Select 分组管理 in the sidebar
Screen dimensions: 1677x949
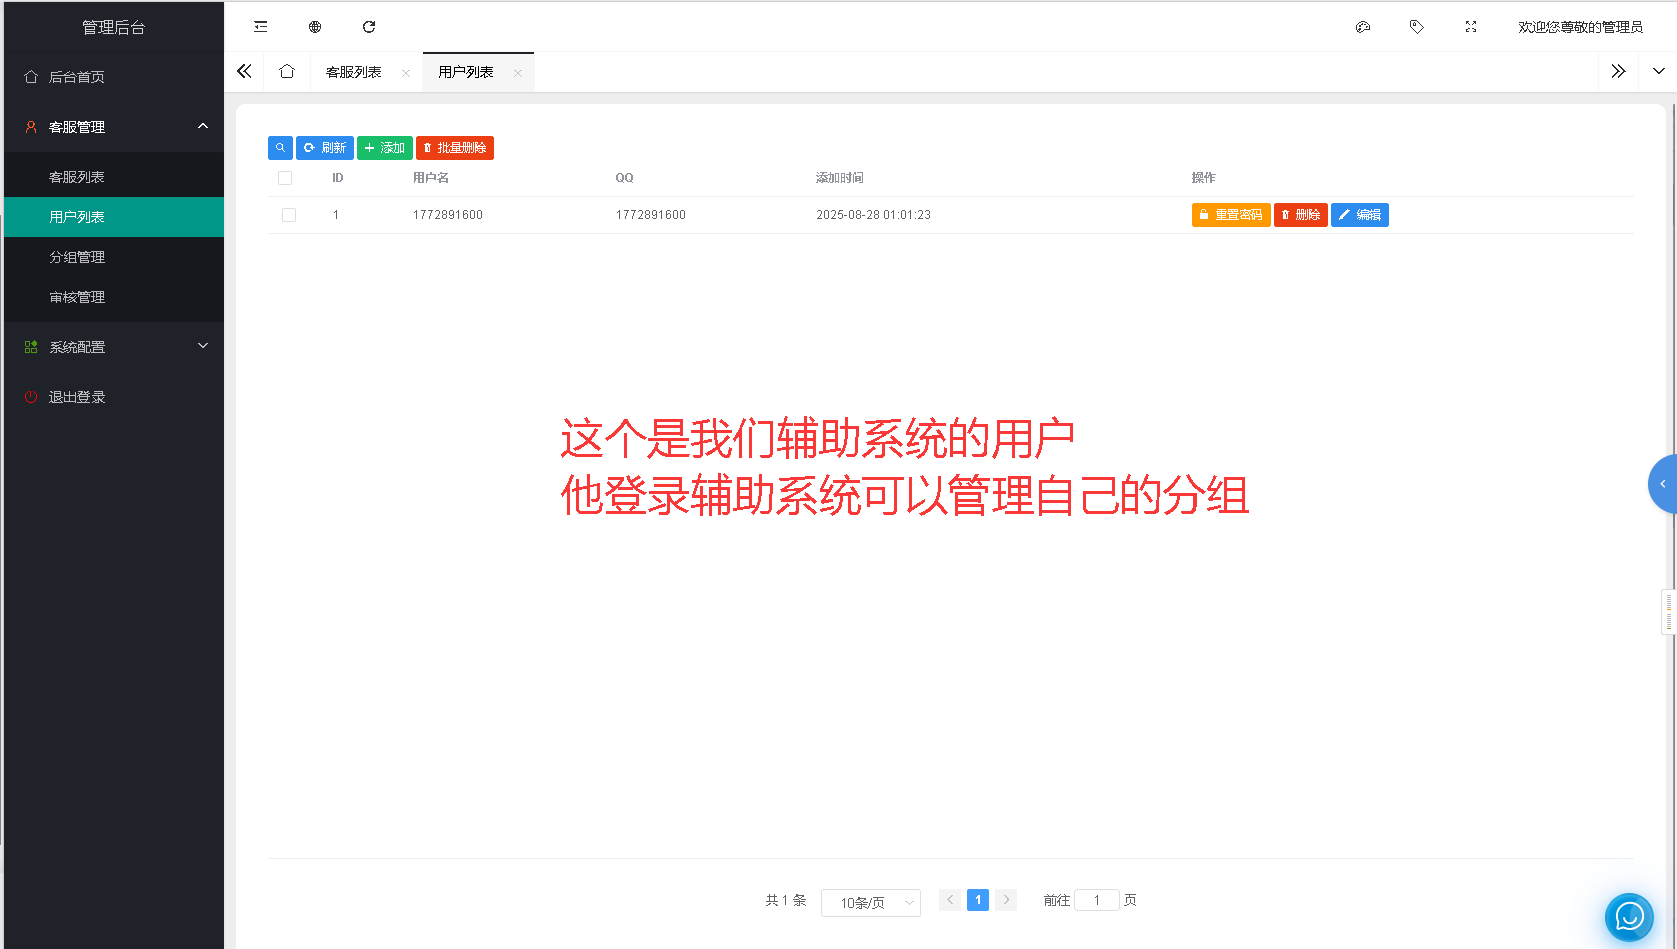(x=77, y=256)
